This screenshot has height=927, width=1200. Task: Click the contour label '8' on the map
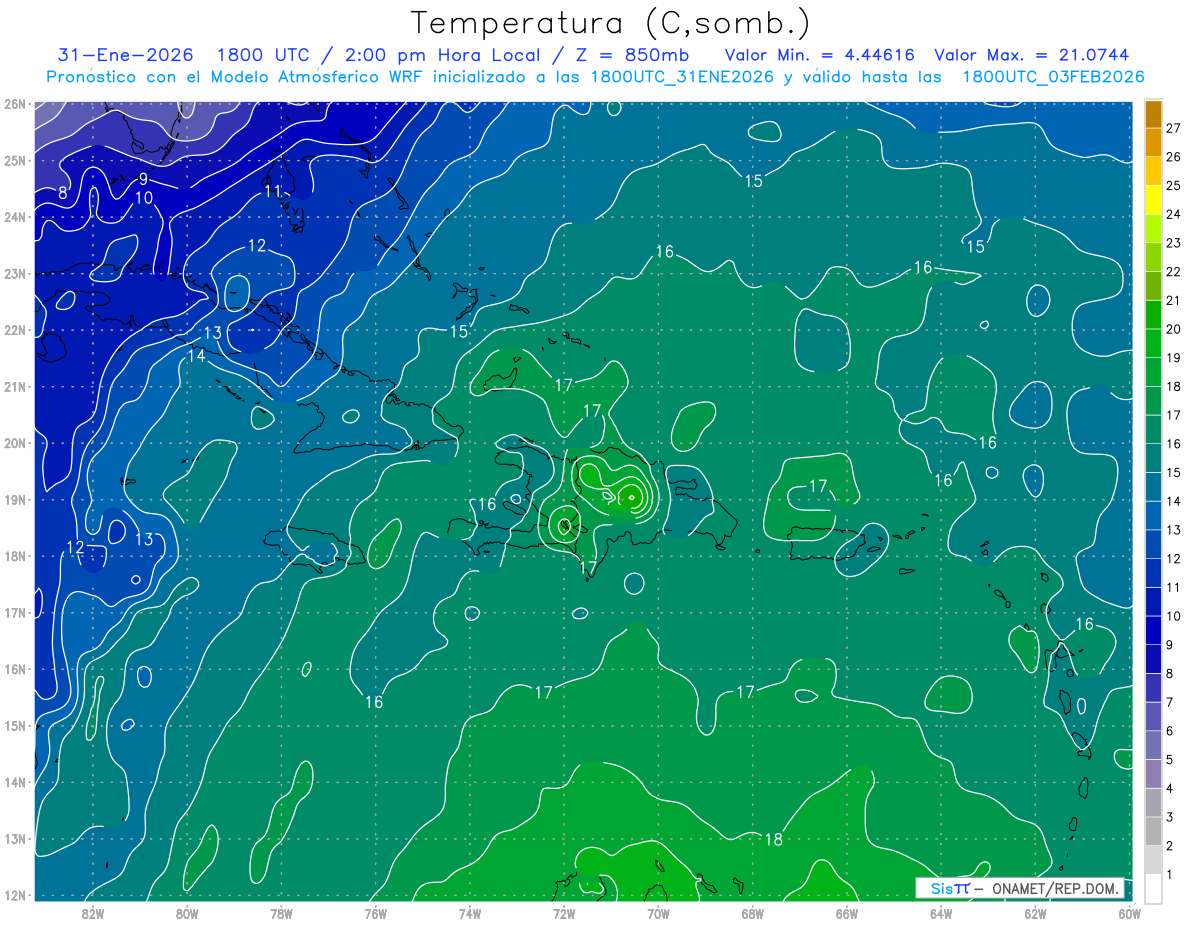point(62,193)
